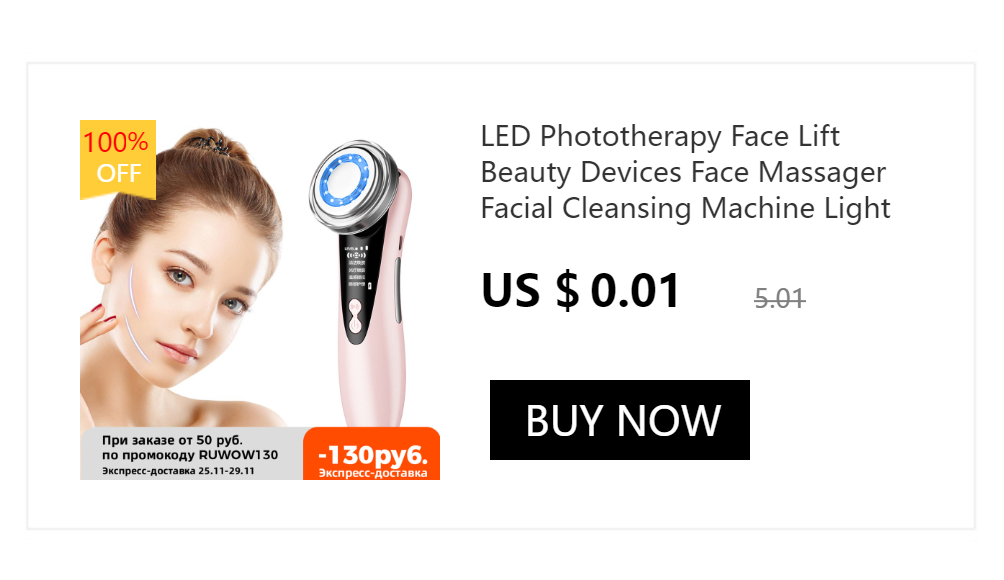Viewport: 1004px width, 580px height.
Task: Click the orange -130руб discount badge
Action: tap(371, 453)
